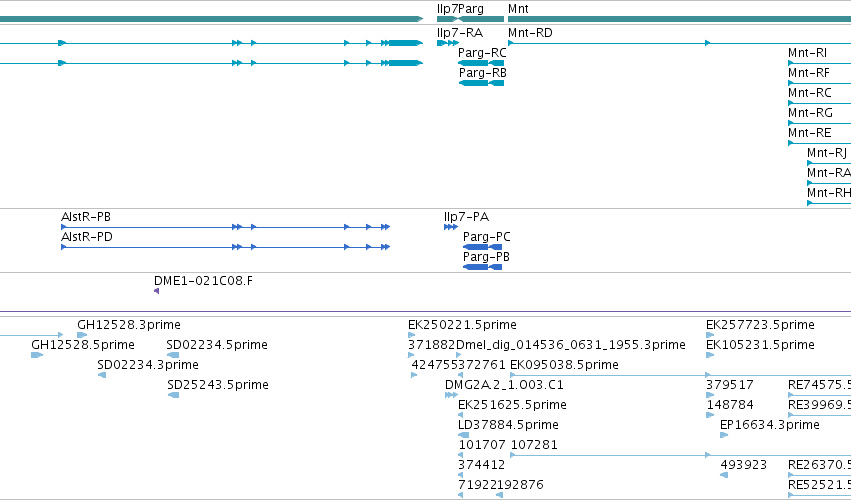This screenshot has height=500, width=851.
Task: Click the EK257723.5prime EST label
Action: pos(760,325)
